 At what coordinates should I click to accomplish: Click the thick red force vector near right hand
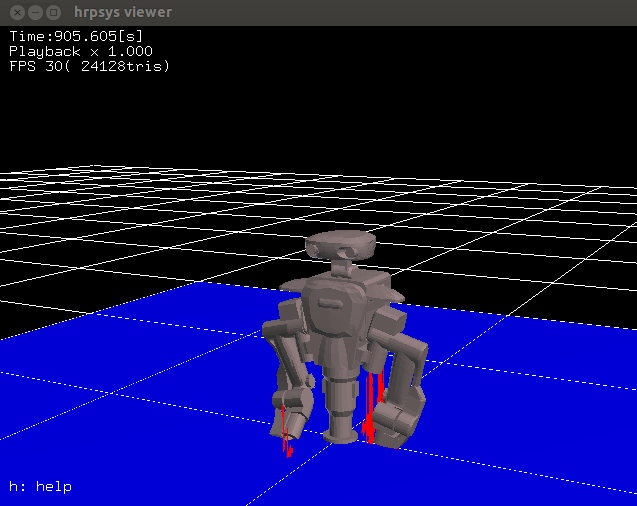tap(368, 410)
